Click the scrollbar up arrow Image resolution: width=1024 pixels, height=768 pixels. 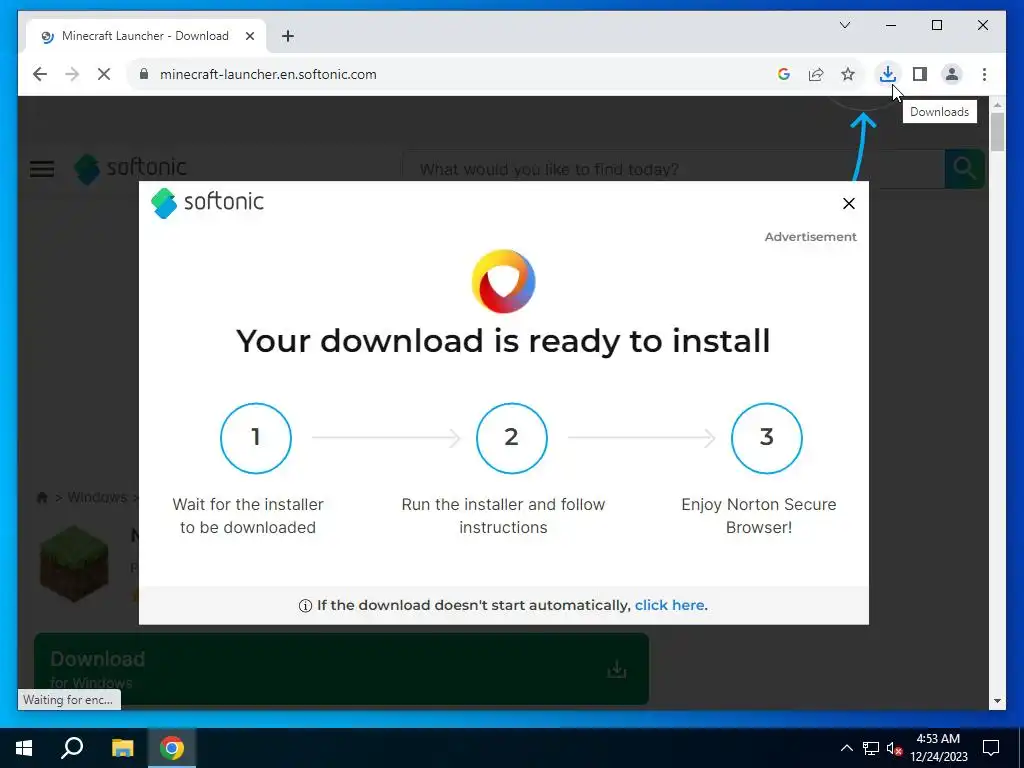tap(997, 104)
